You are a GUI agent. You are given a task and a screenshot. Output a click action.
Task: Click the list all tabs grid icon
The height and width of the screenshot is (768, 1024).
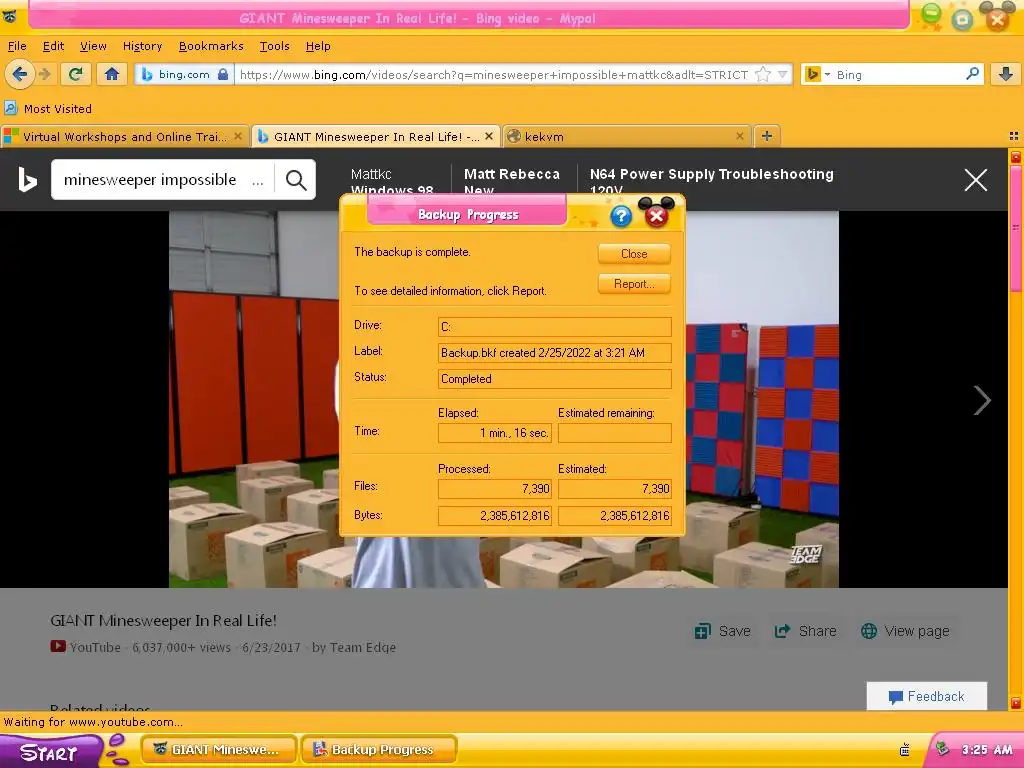point(1014,136)
